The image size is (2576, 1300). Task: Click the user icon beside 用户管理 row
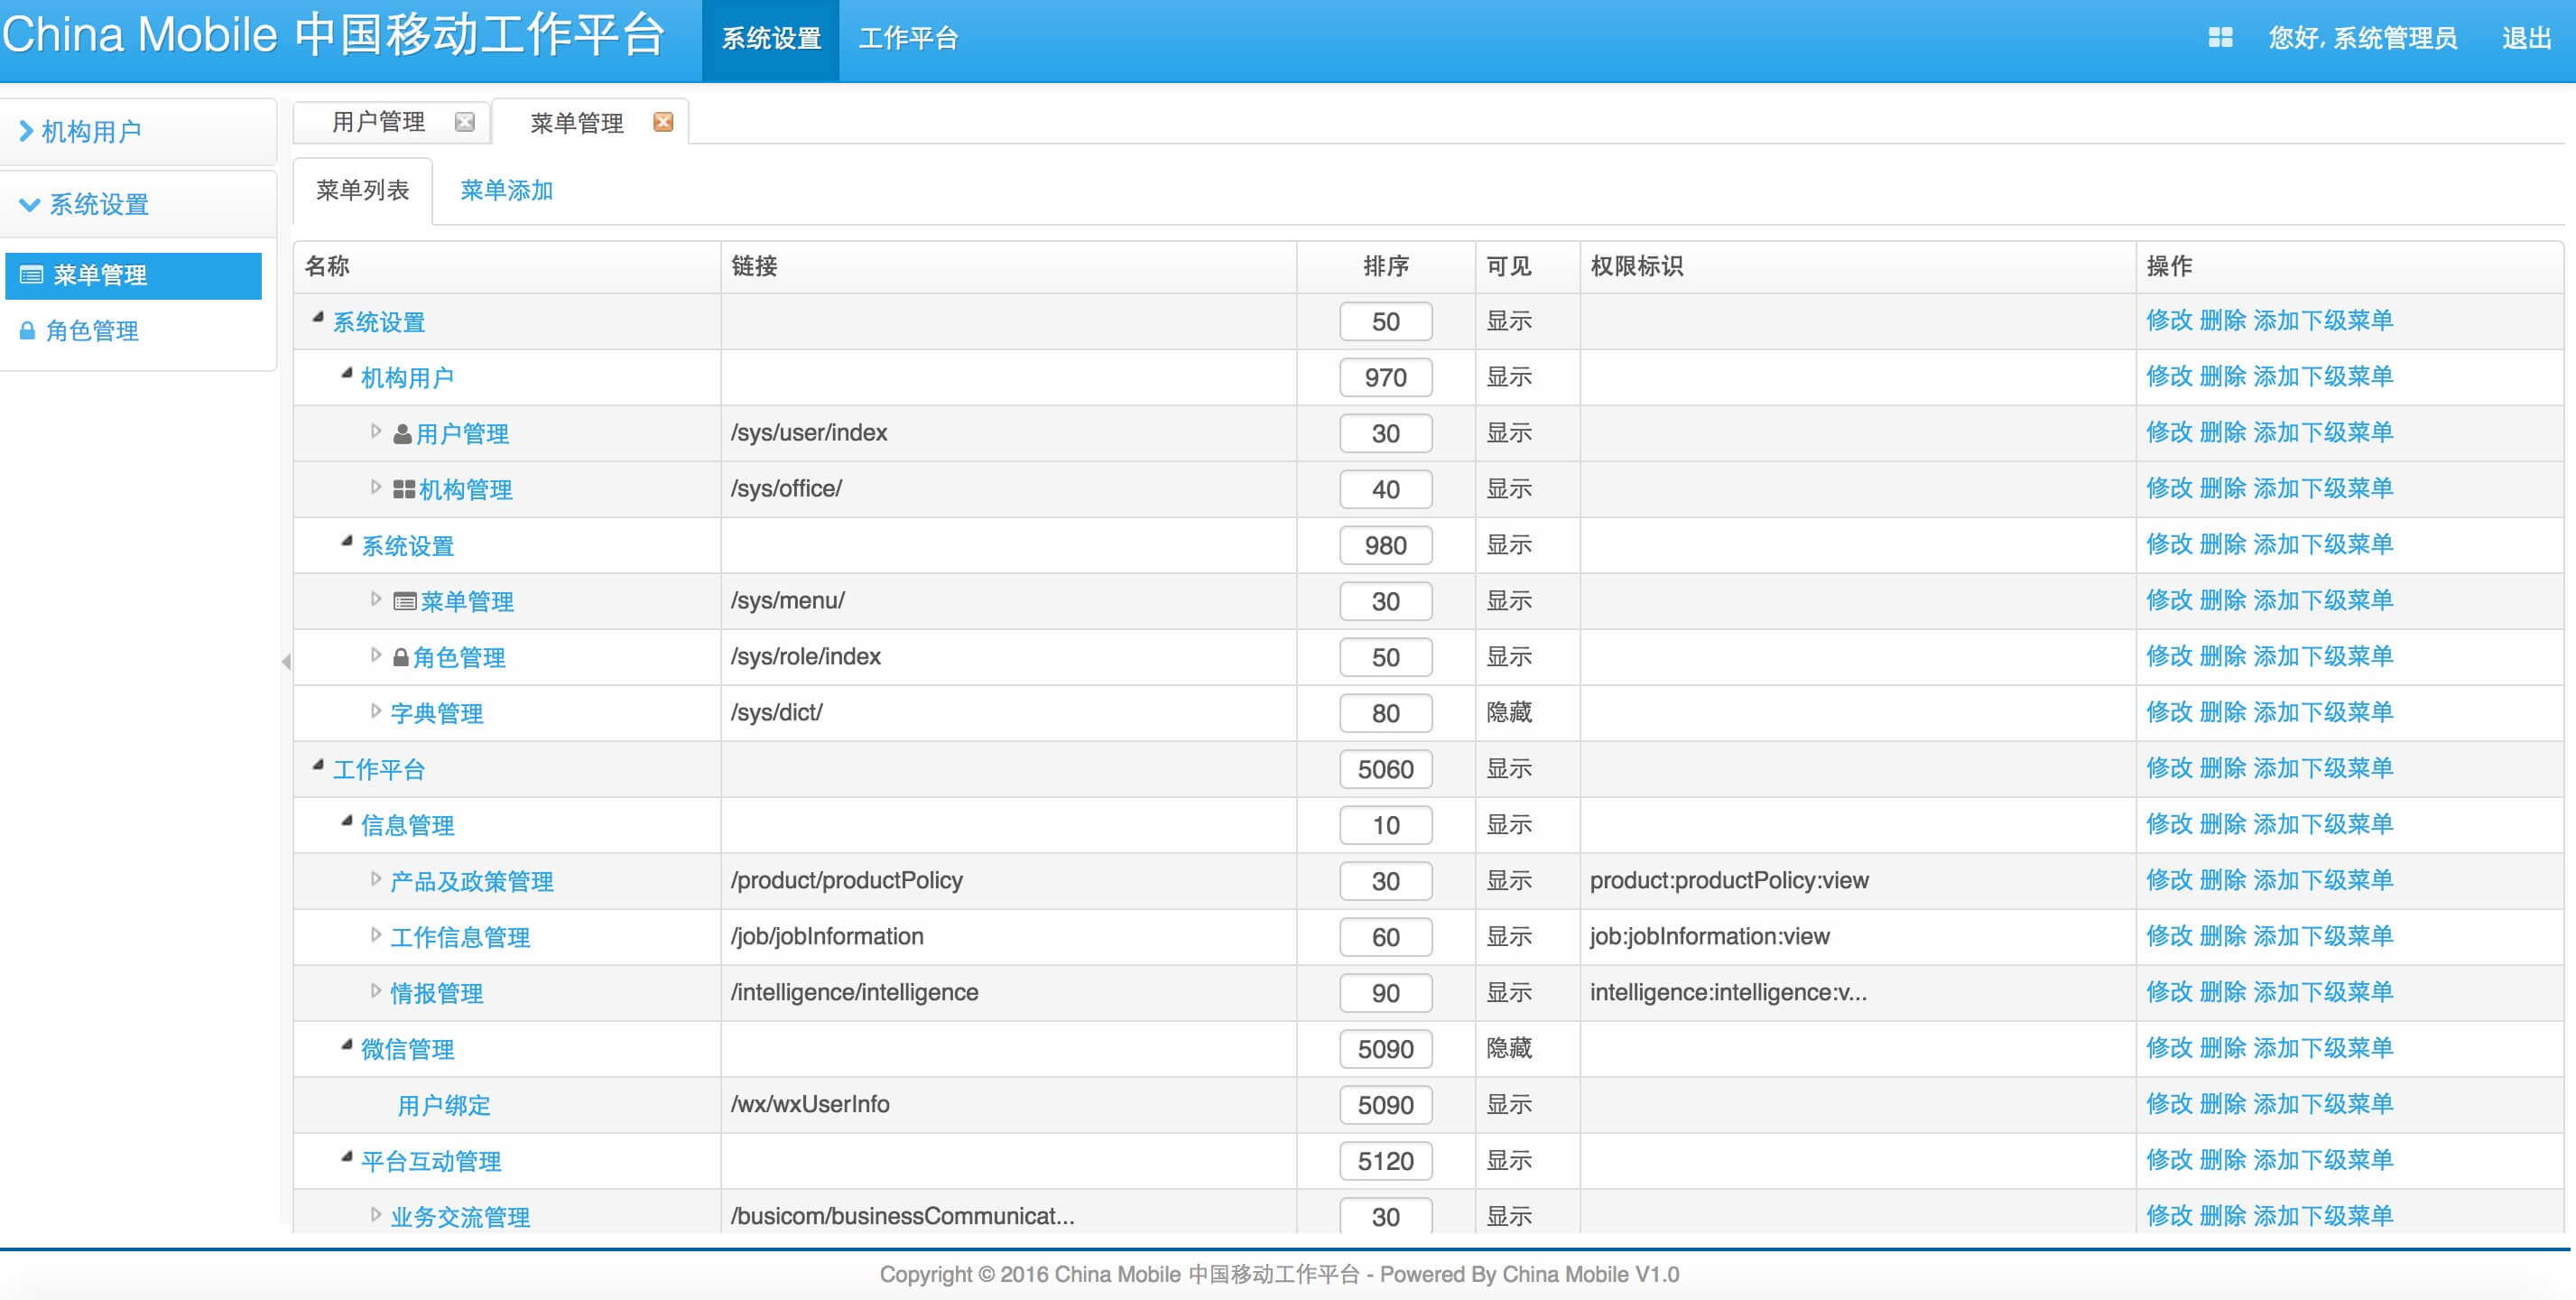(402, 434)
